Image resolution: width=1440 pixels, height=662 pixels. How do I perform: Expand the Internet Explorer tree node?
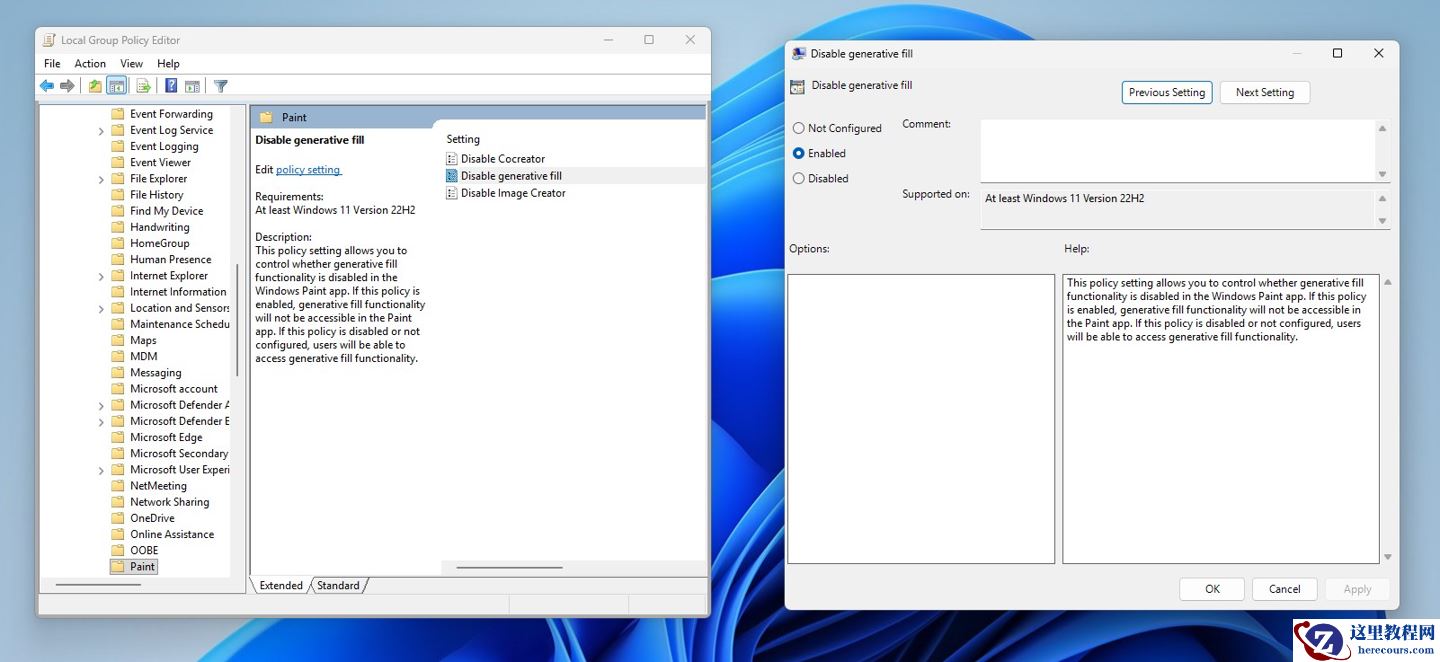[x=102, y=276]
